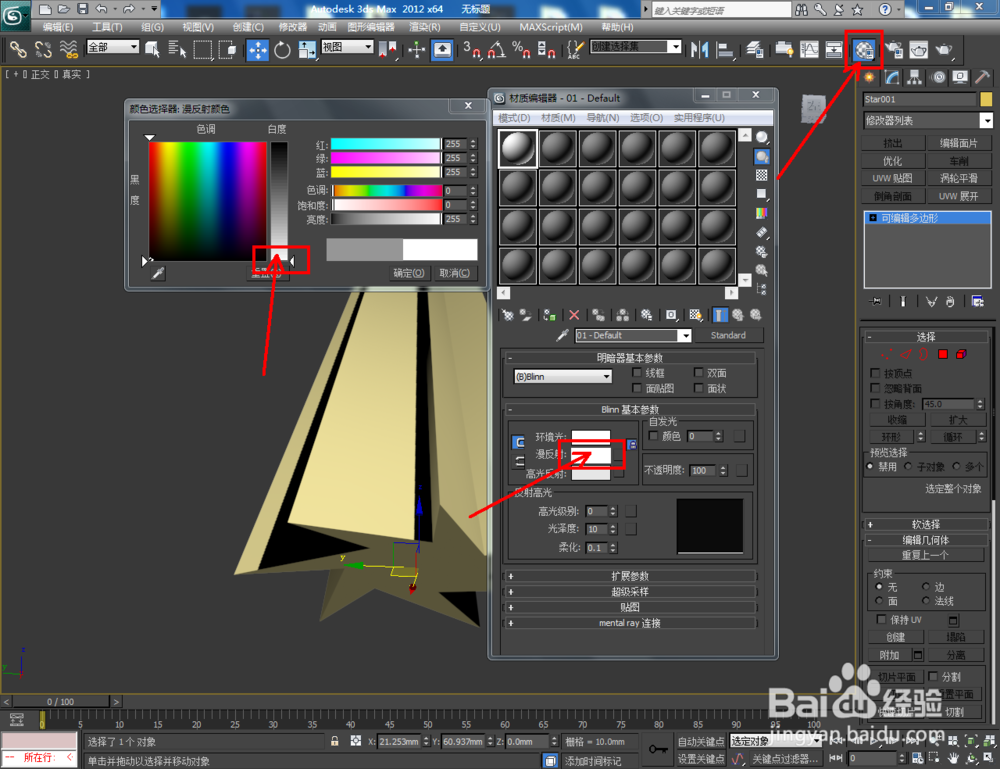Screen dimensions: 1000x769
Task: Expand the 扩展参数 rollout
Action: pos(630,576)
